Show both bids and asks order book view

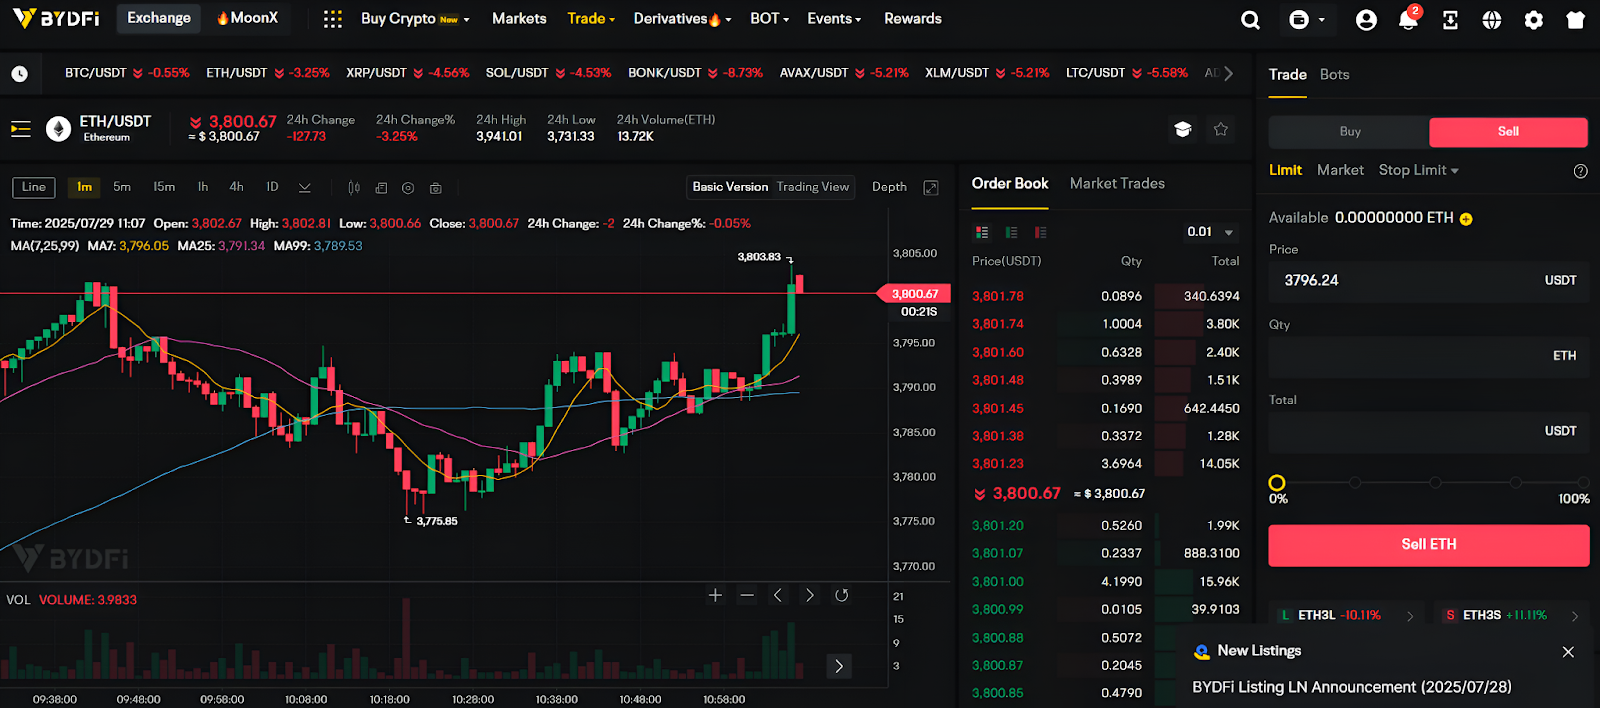click(982, 232)
